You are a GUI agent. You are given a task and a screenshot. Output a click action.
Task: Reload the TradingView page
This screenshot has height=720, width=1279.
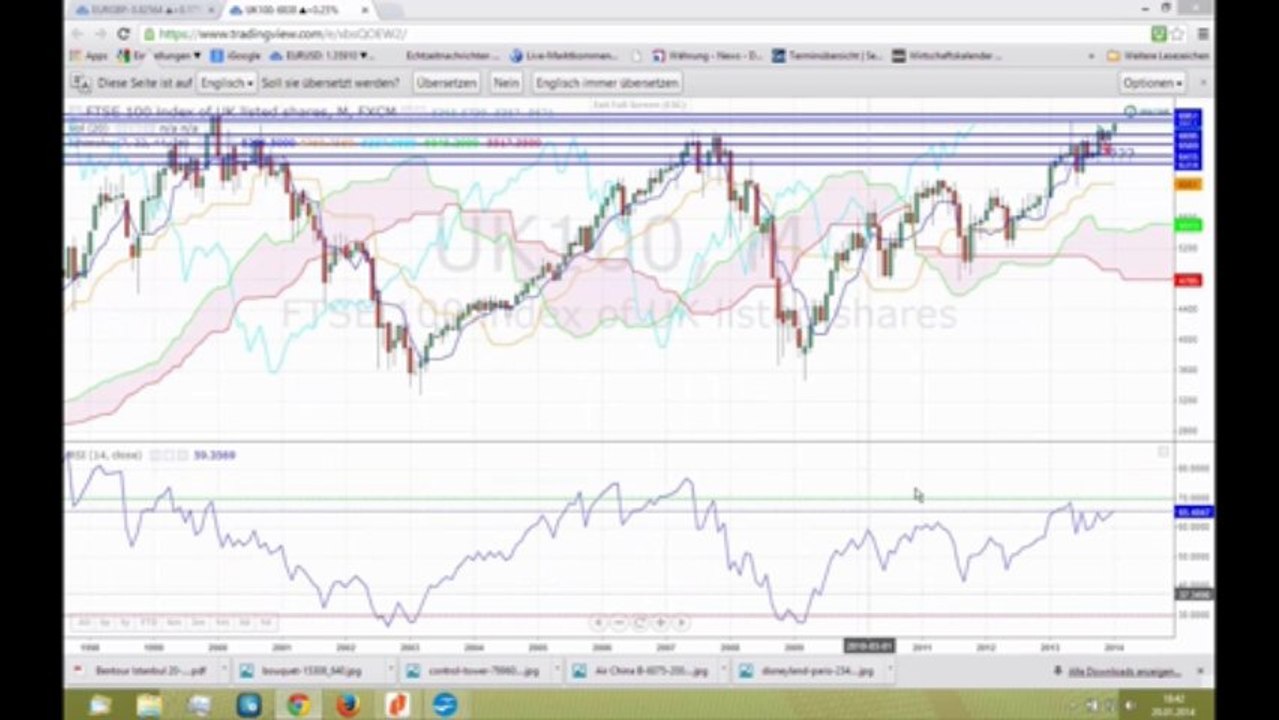click(x=123, y=34)
